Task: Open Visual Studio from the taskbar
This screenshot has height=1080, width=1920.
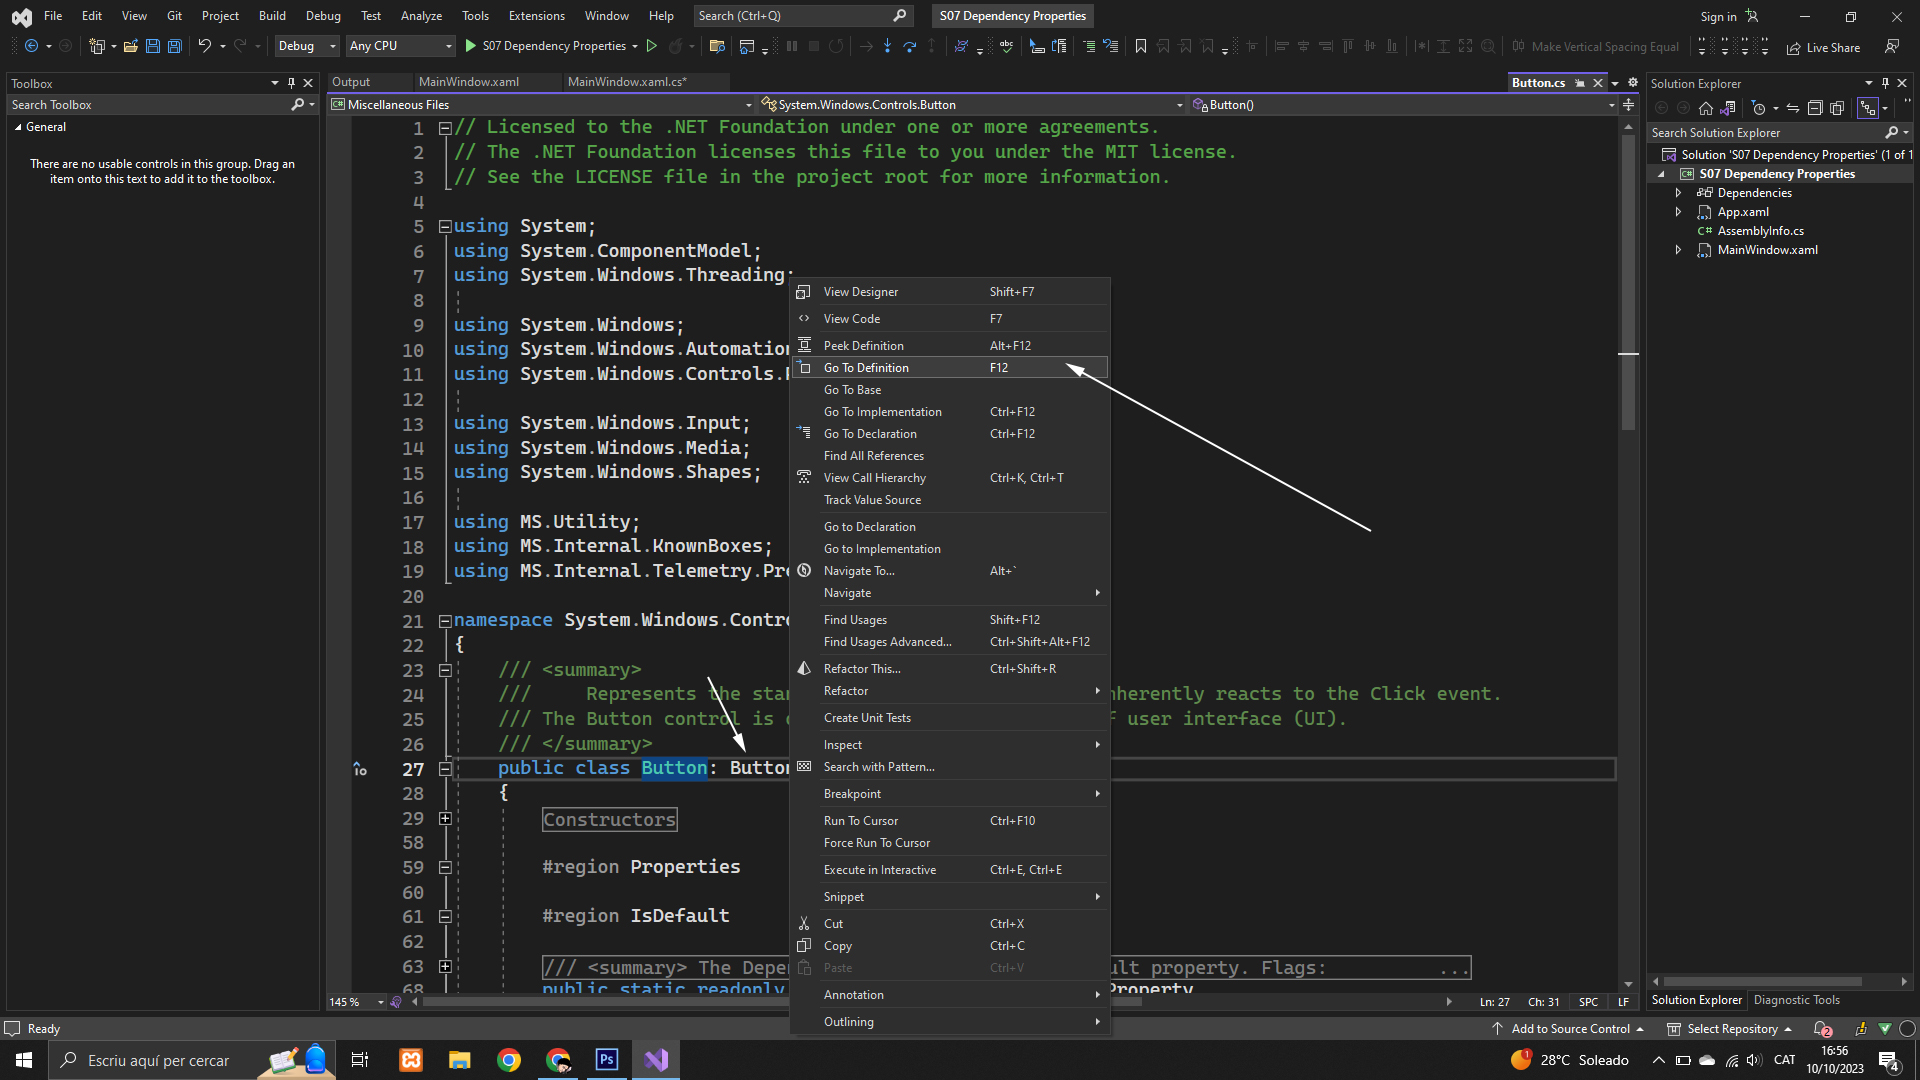Action: (656, 1060)
